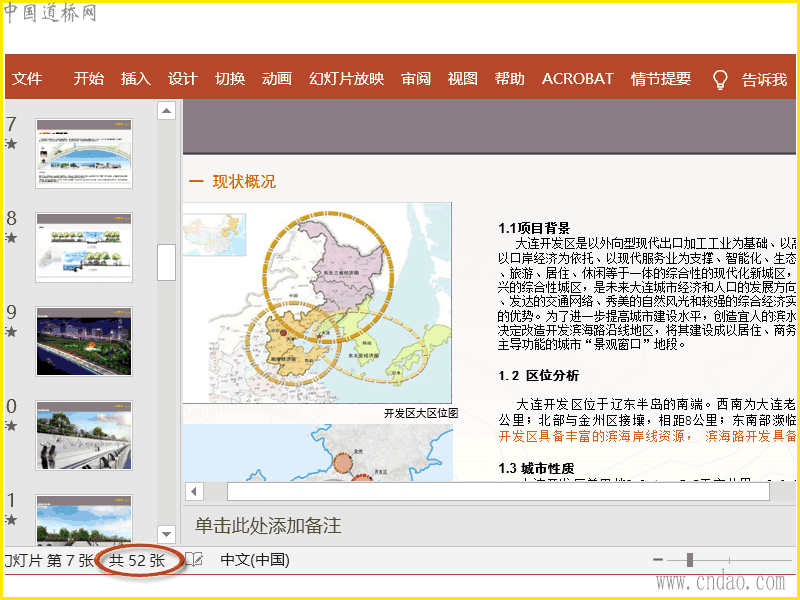Click the spell check icon in status bar
The image size is (800, 600).
[195, 560]
